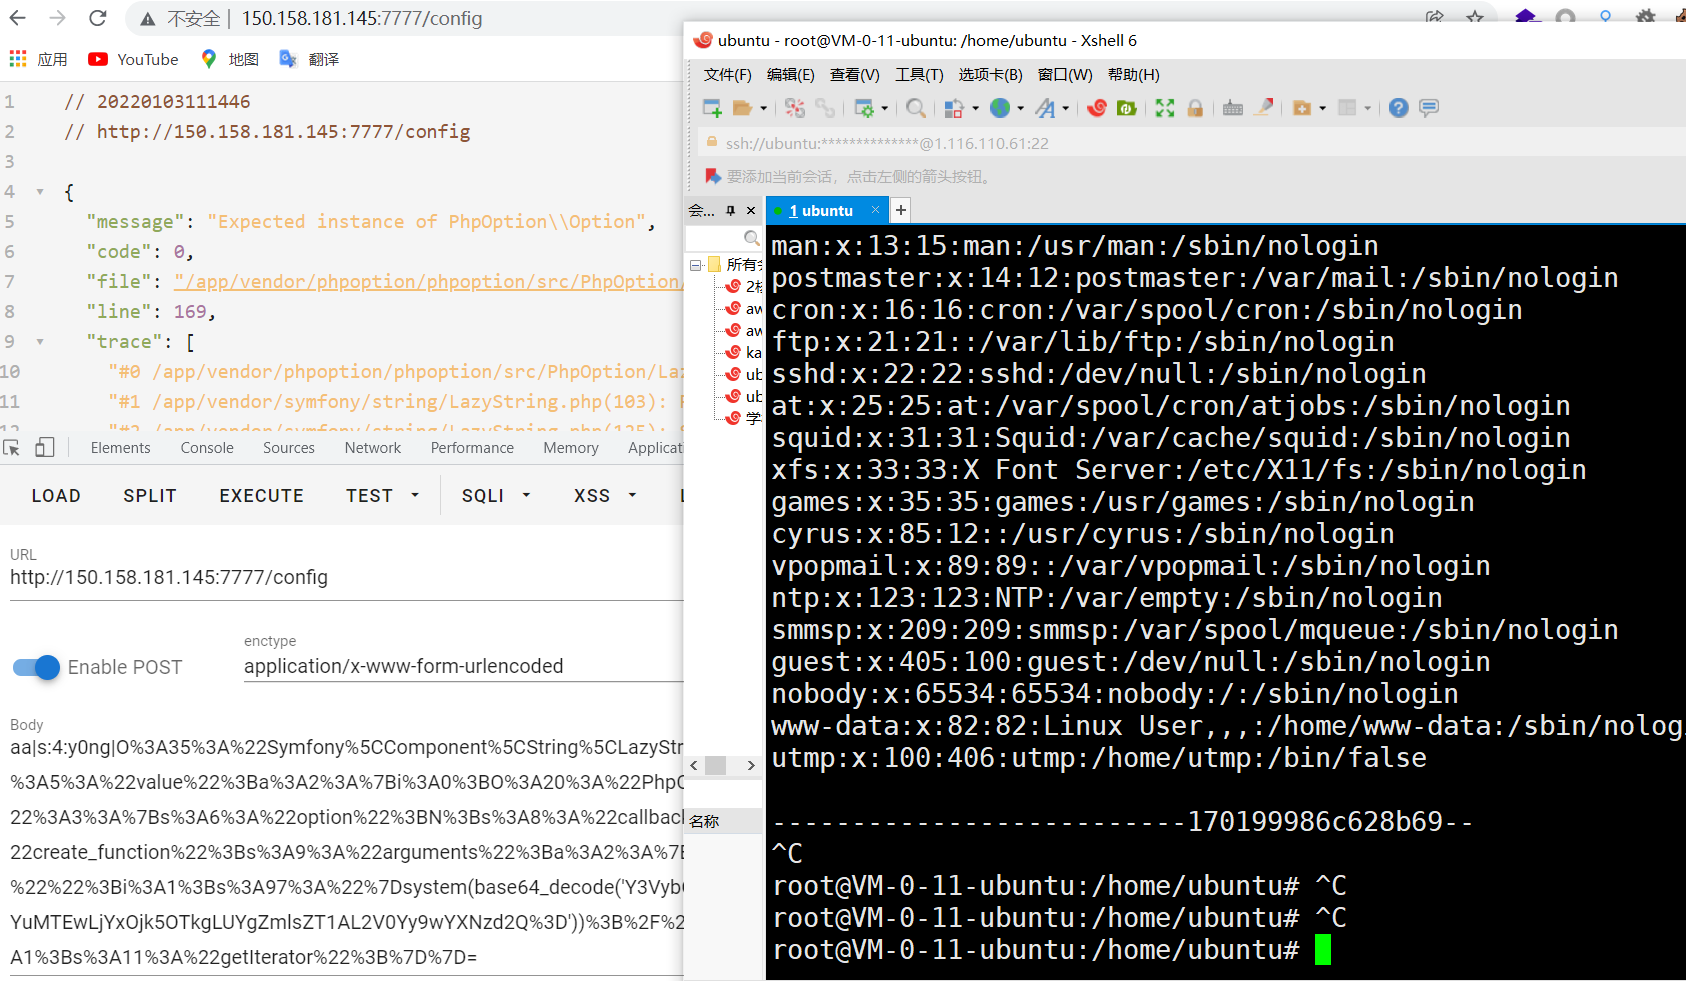Viewport: 1686px width, 981px height.
Task: Click the speech bubble feedback icon in Xshell
Action: (x=1429, y=108)
